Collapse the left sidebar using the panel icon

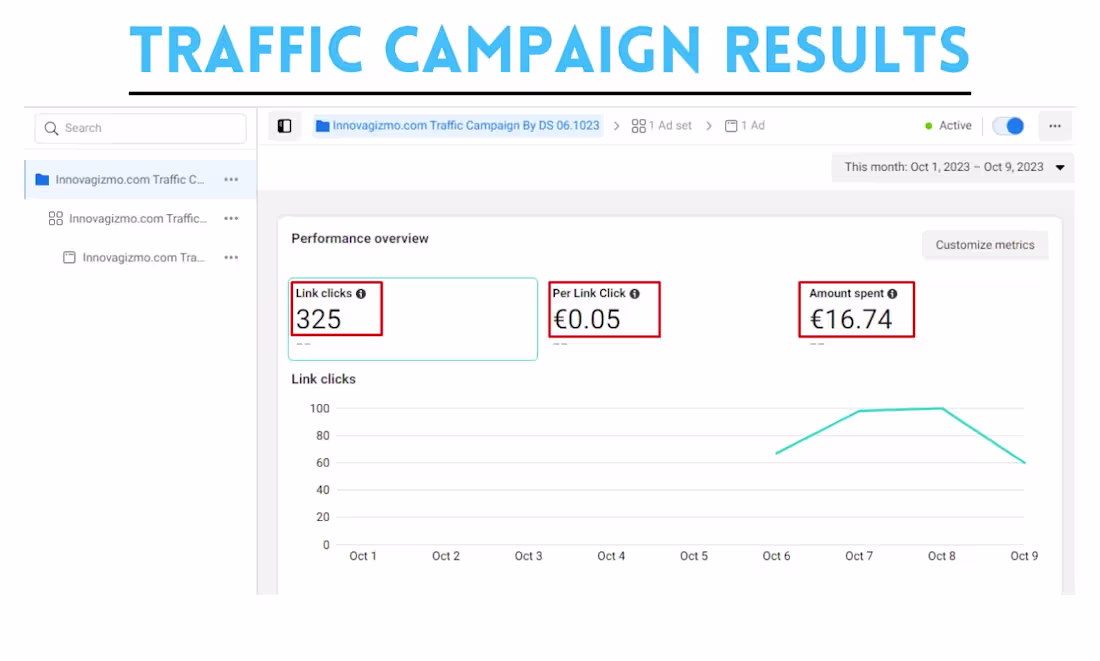click(284, 125)
